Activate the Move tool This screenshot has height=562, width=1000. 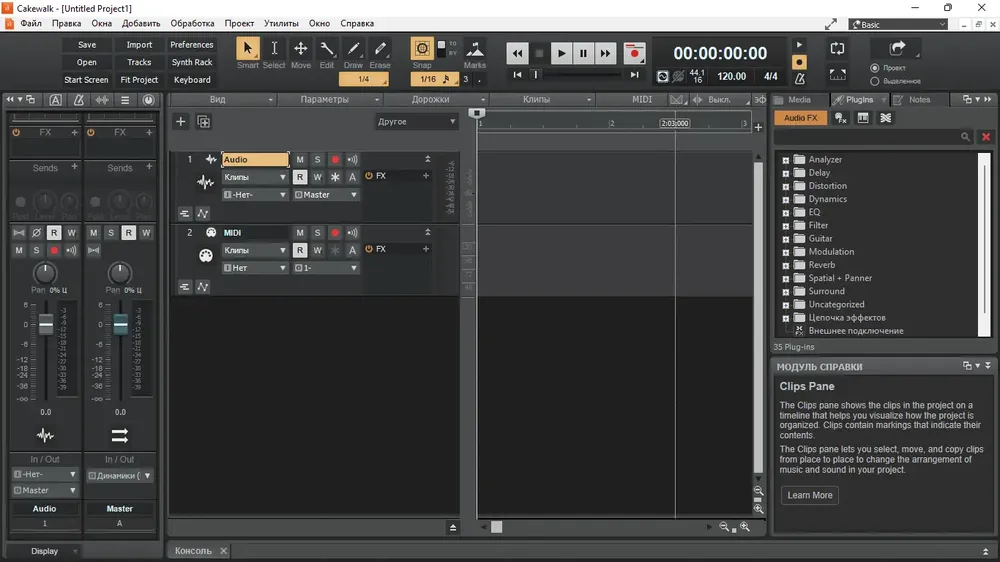300,48
